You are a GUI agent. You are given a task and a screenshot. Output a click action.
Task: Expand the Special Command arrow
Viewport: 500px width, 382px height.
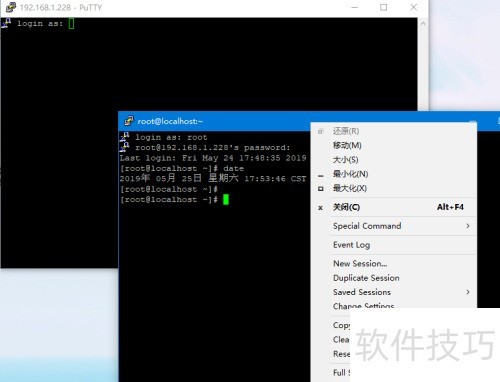coord(468,226)
